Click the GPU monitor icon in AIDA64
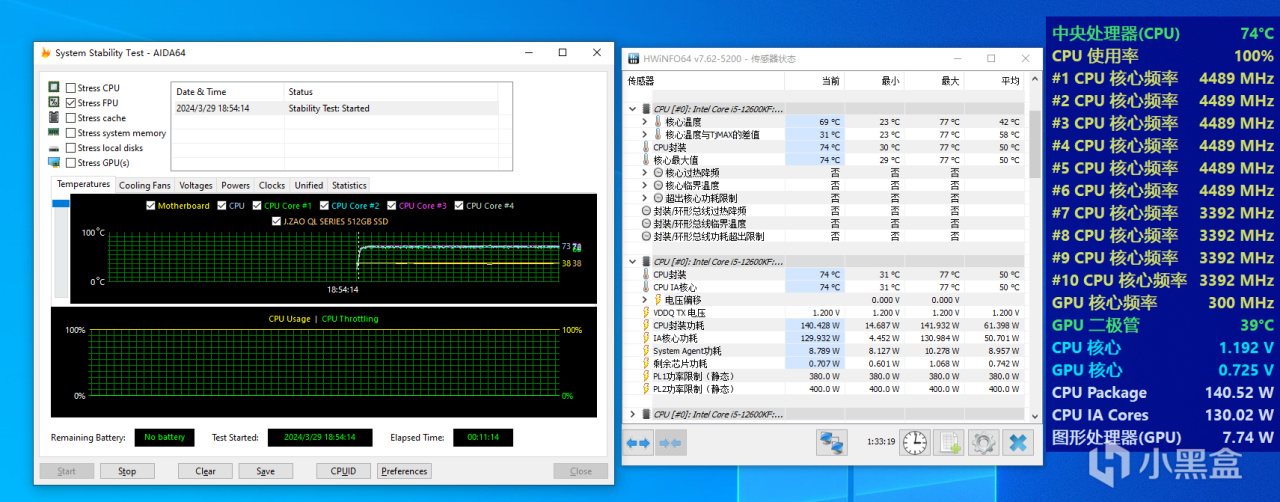This screenshot has height=502, width=1280. click(54, 163)
